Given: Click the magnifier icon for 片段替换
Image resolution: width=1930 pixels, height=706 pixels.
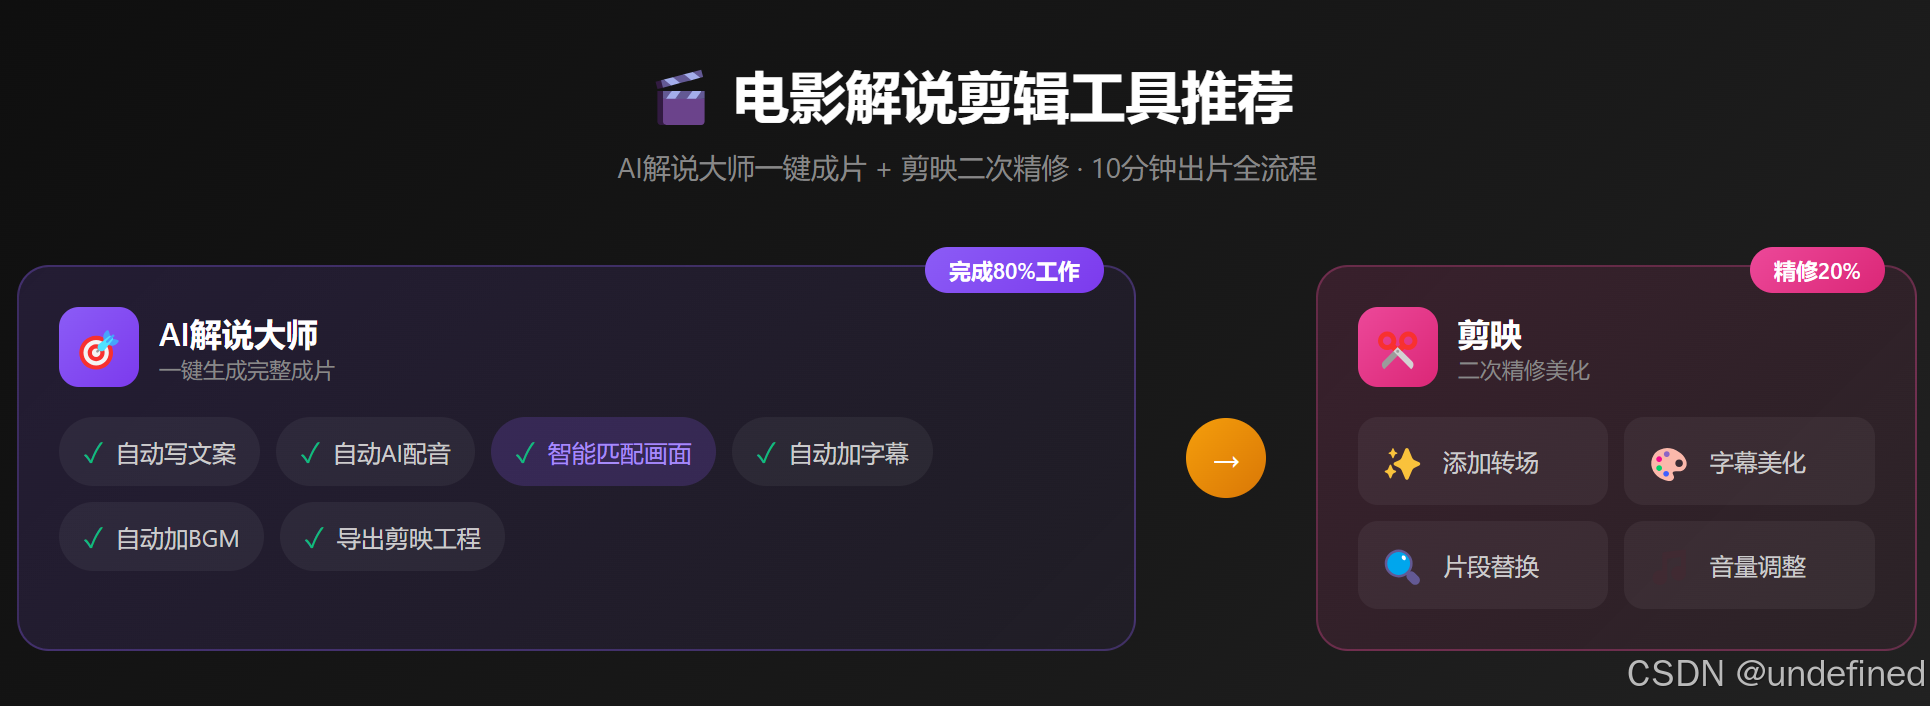Looking at the screenshot, I should coord(1402,567).
